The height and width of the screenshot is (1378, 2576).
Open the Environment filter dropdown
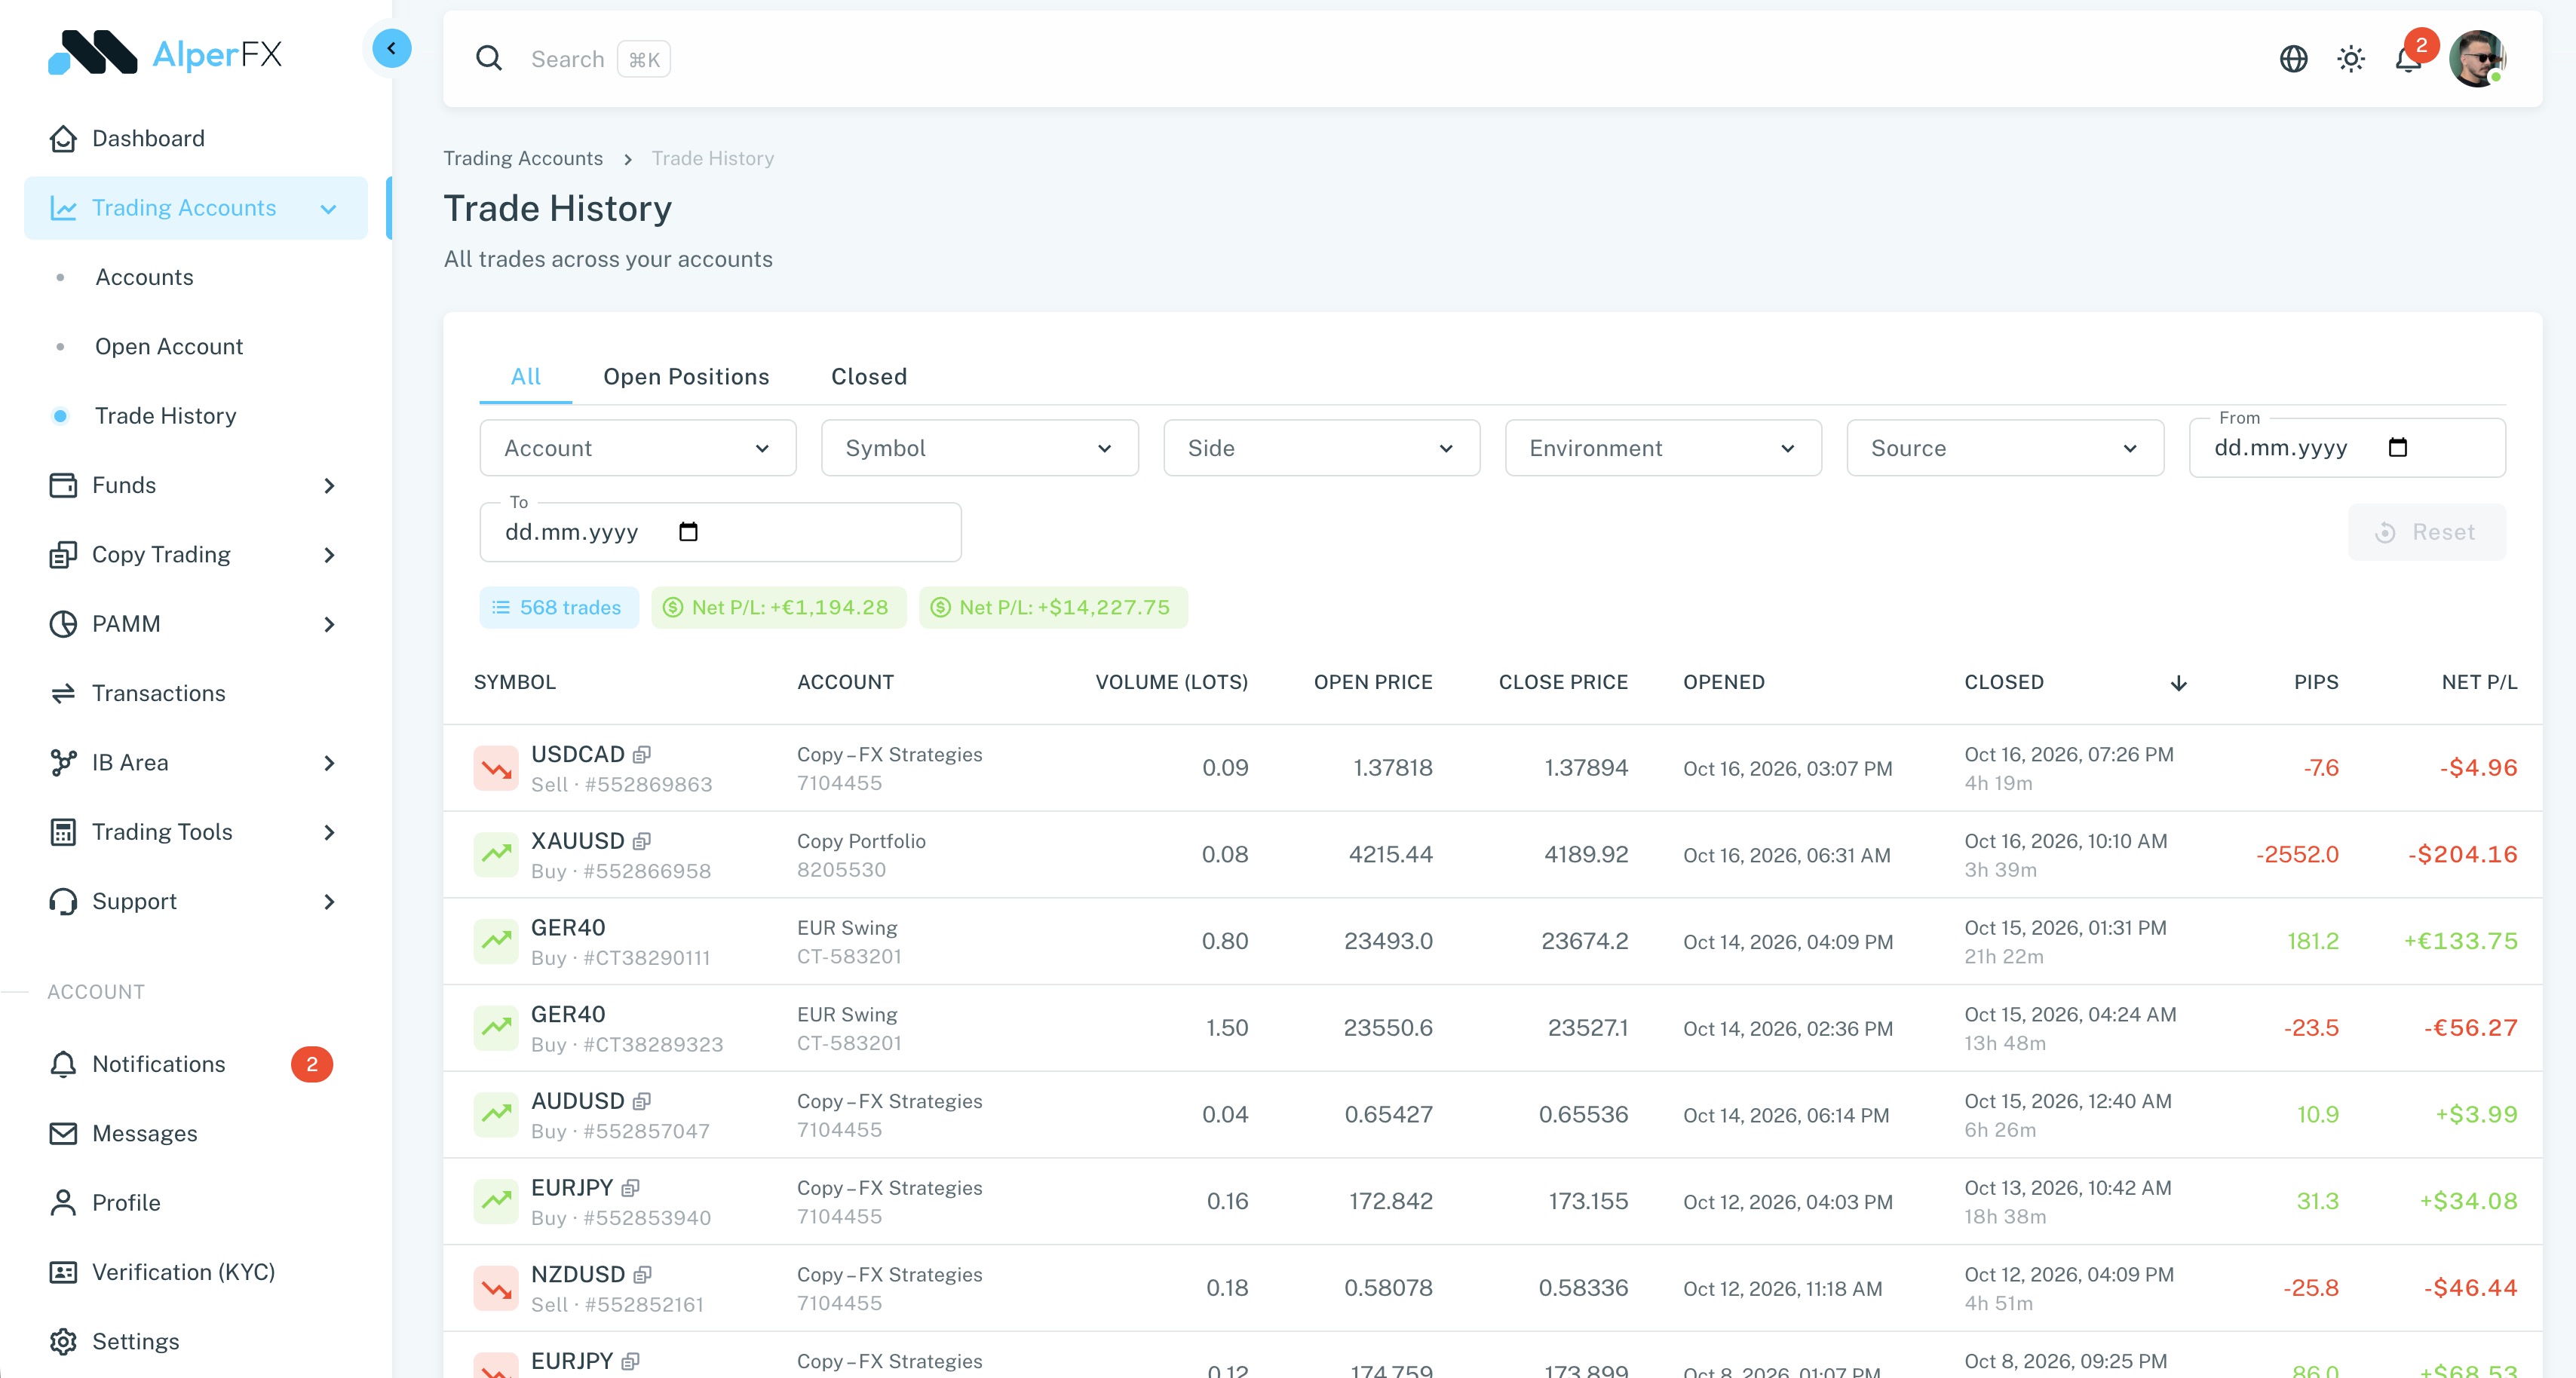[x=1663, y=448]
